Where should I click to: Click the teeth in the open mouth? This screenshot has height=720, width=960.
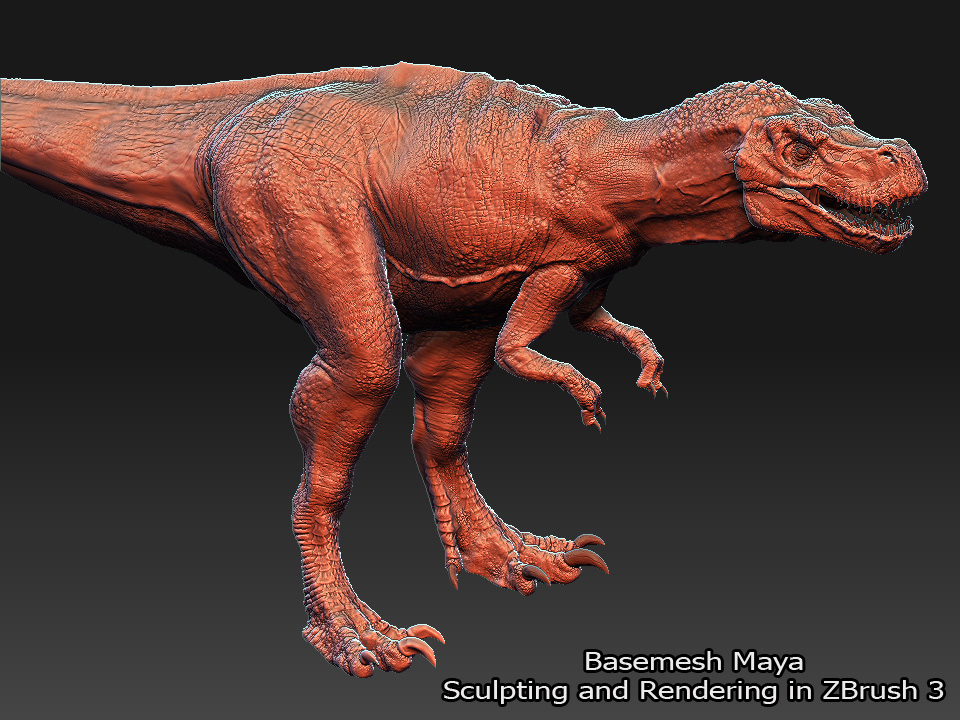(868, 215)
